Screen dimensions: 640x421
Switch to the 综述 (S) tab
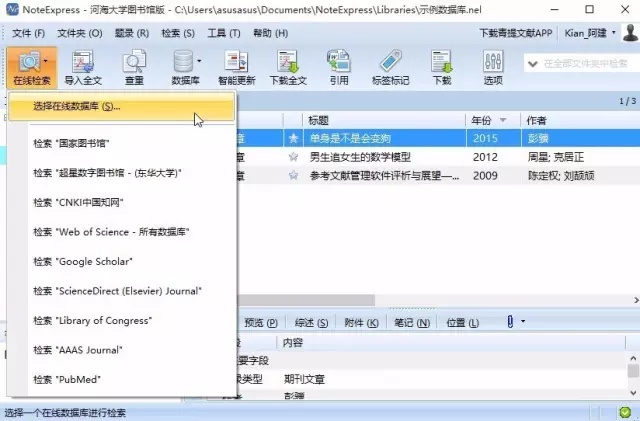pyautogui.click(x=311, y=323)
